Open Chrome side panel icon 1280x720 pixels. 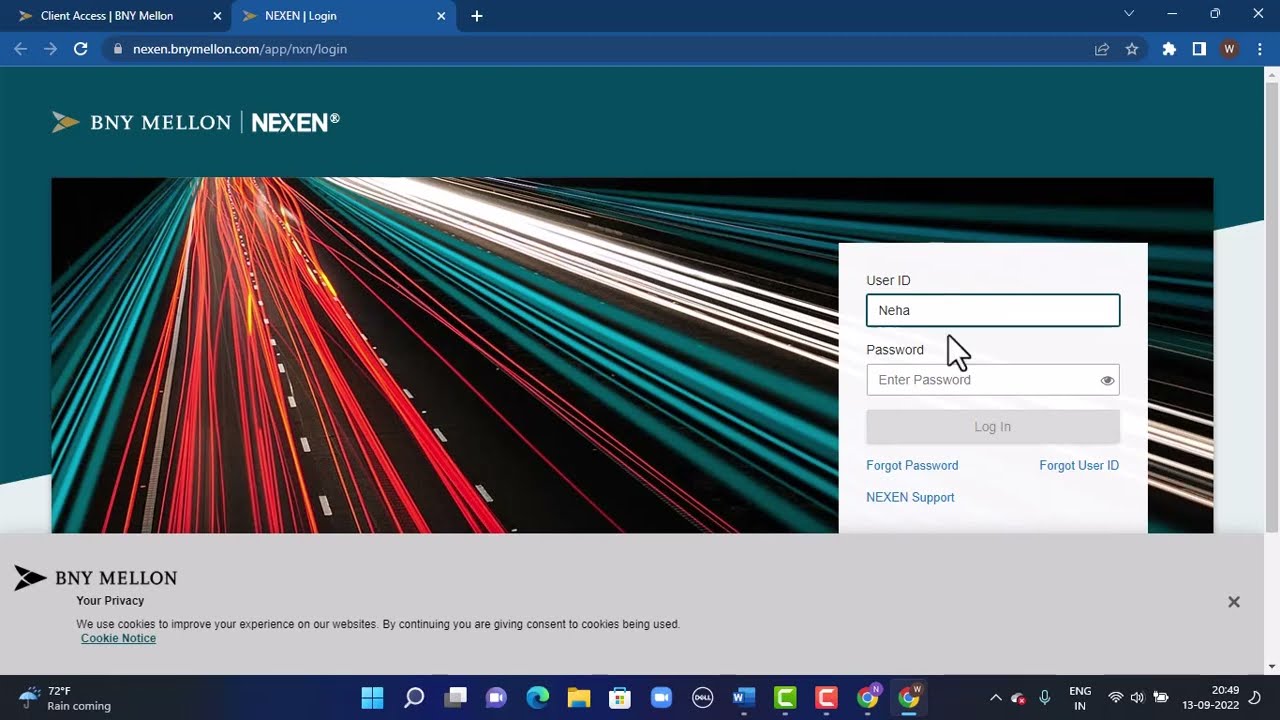click(1199, 49)
